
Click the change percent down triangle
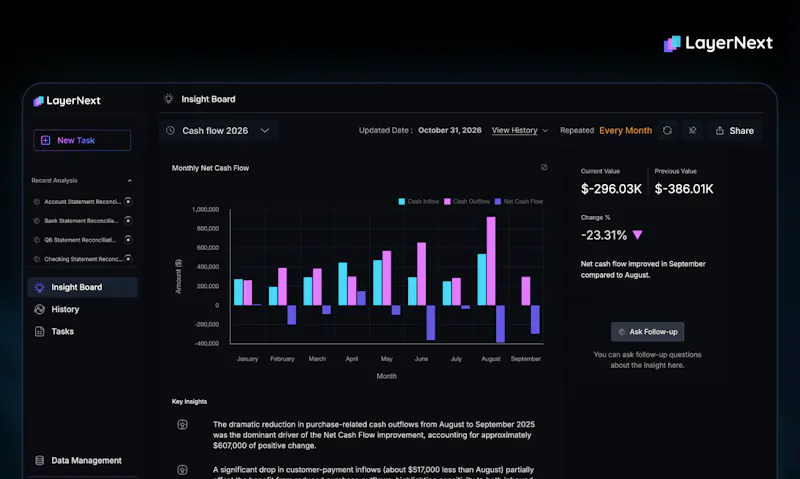point(637,235)
